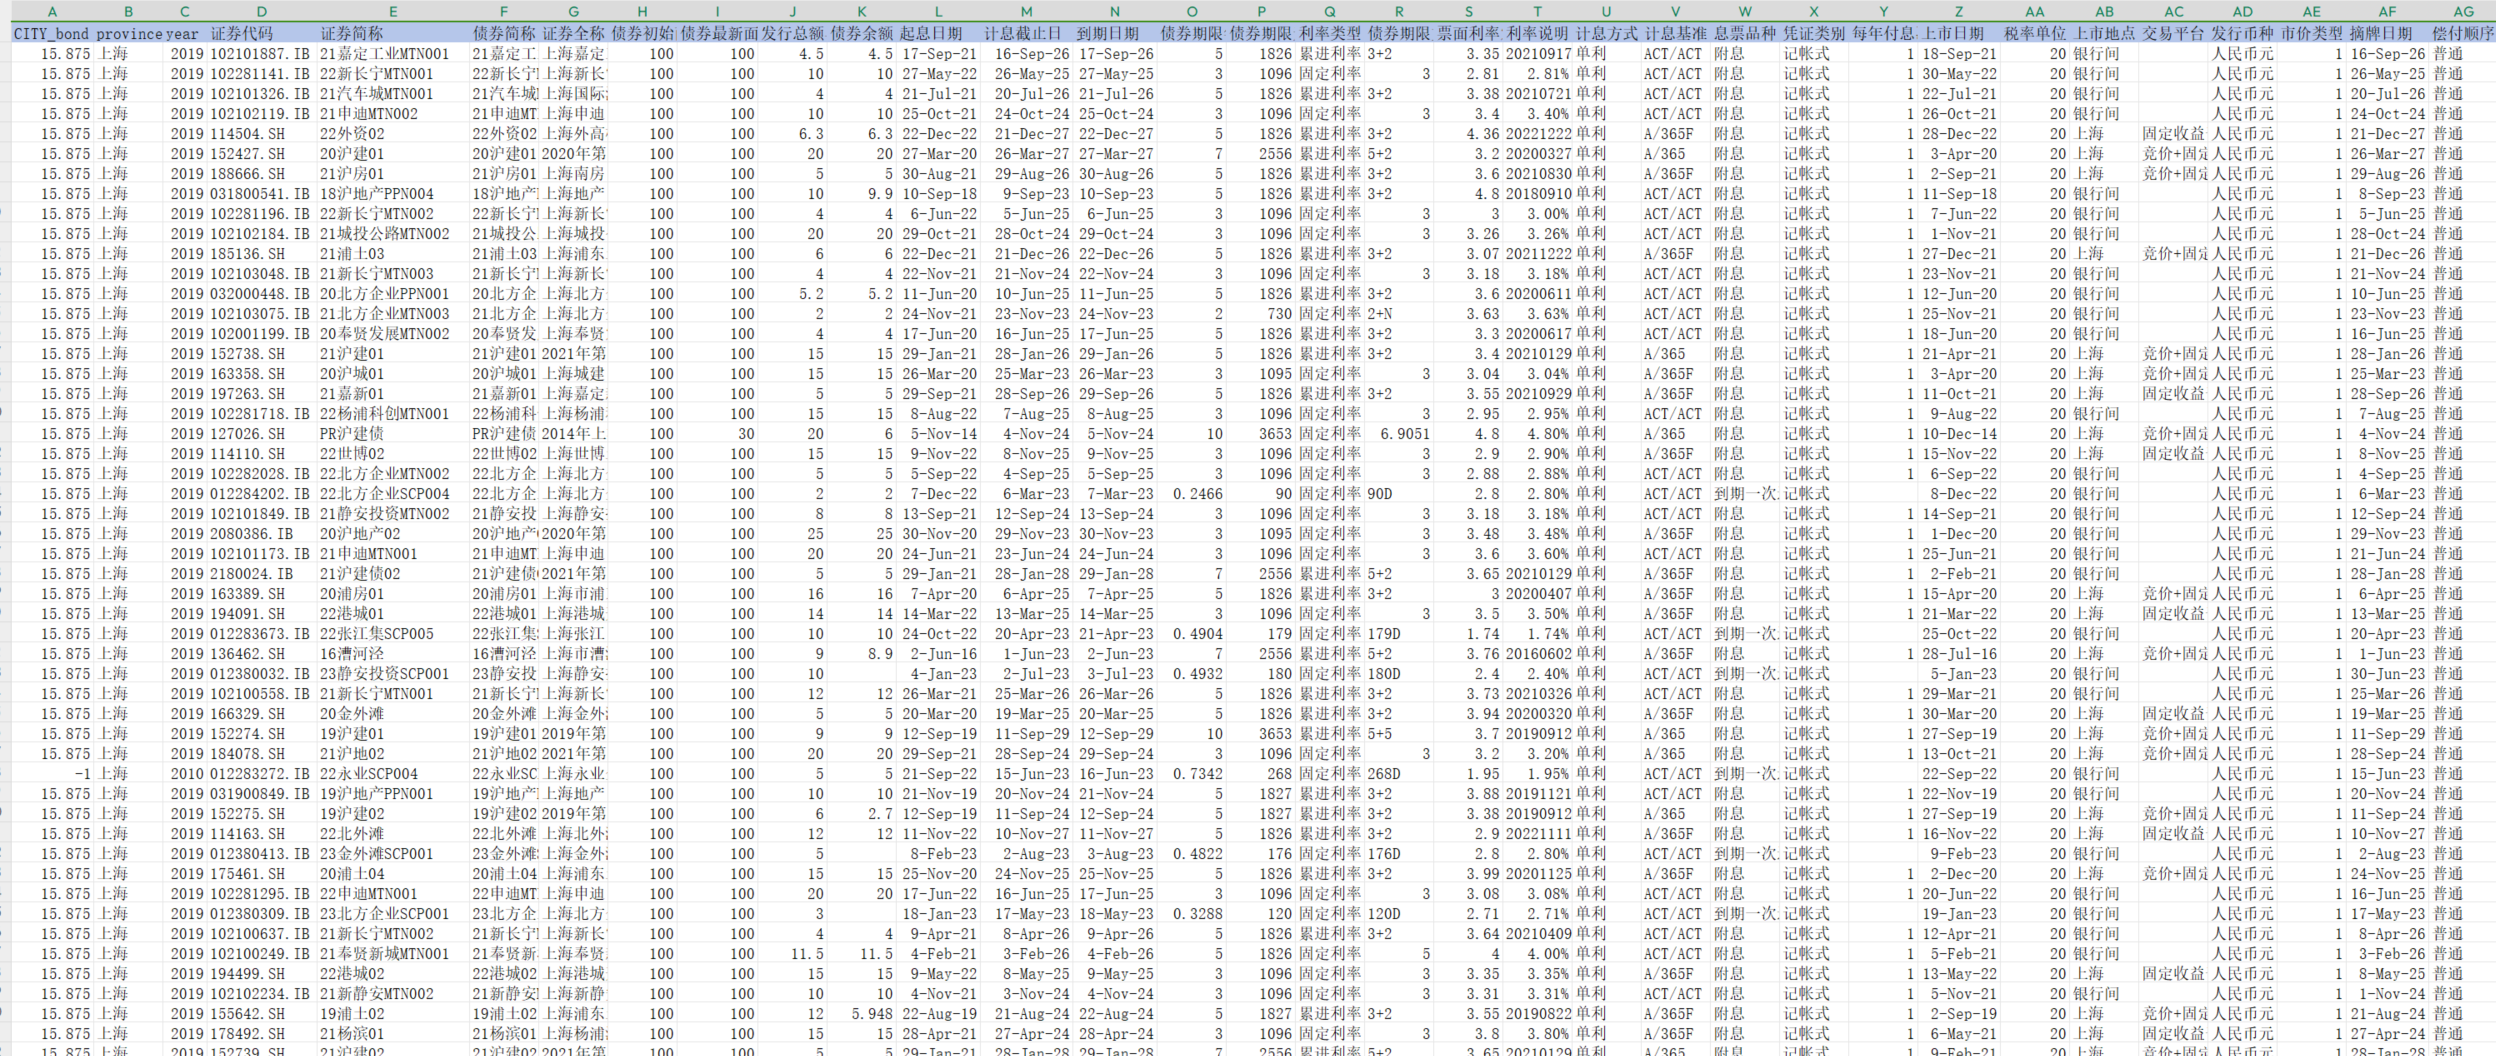The width and height of the screenshot is (2496, 1056).
Task: Click the 偿付顺序 header cell
Action: tap(2464, 34)
